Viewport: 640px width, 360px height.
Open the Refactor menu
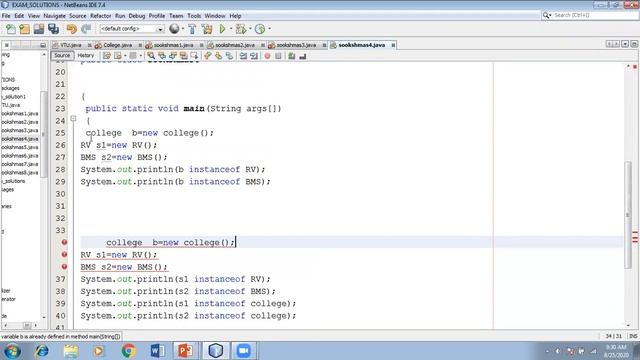100,16
